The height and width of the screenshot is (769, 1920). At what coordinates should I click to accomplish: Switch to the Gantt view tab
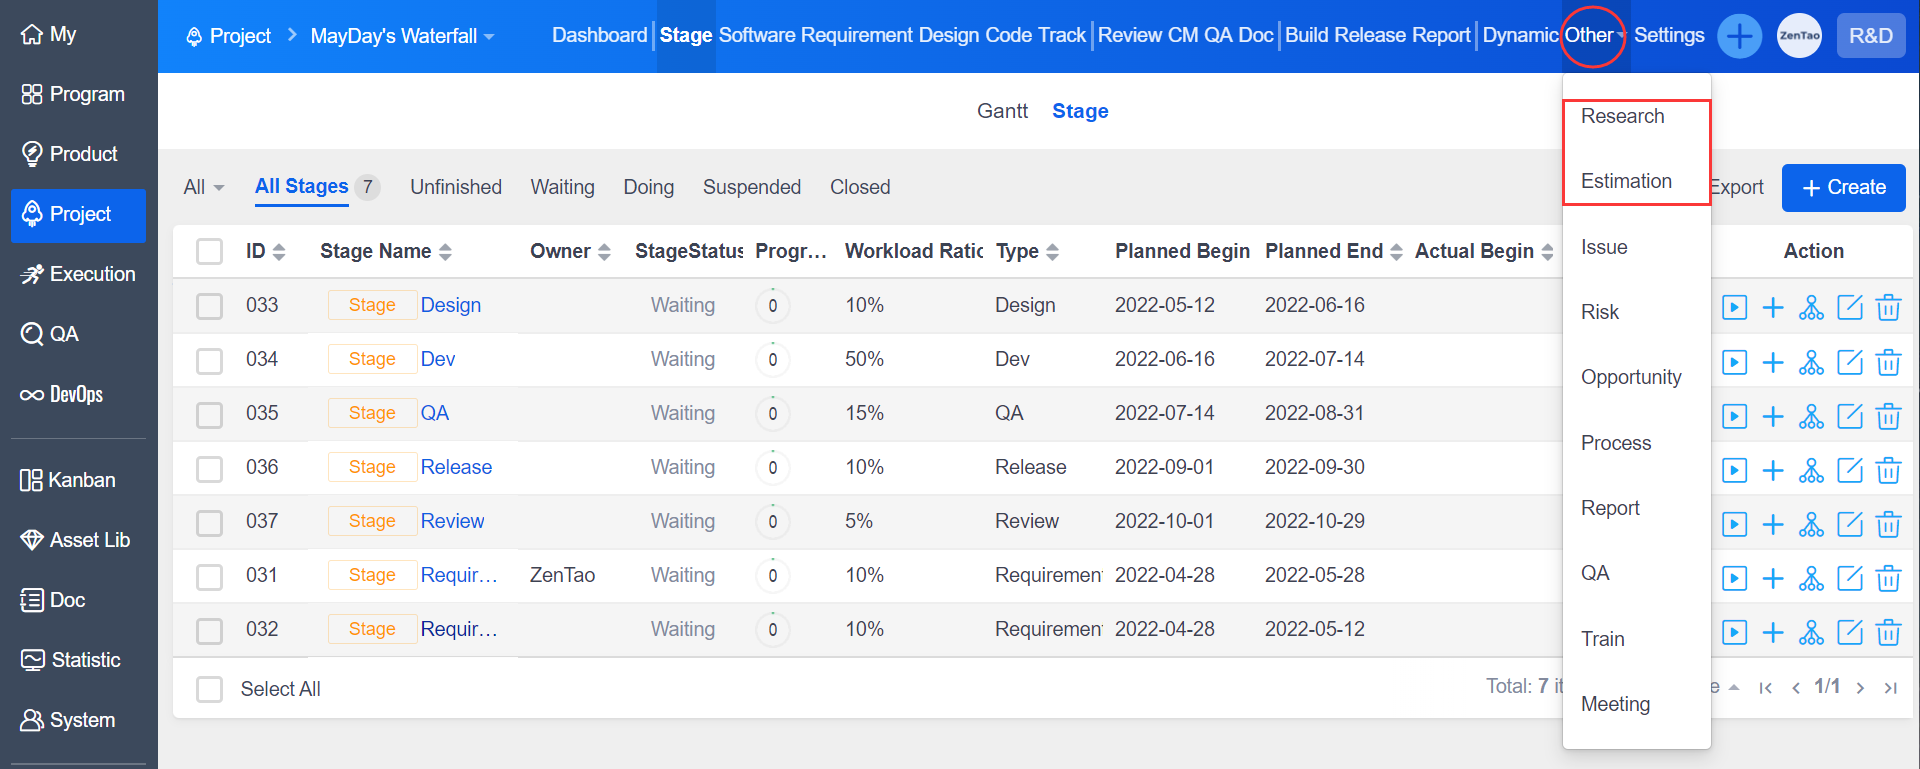point(1002,111)
